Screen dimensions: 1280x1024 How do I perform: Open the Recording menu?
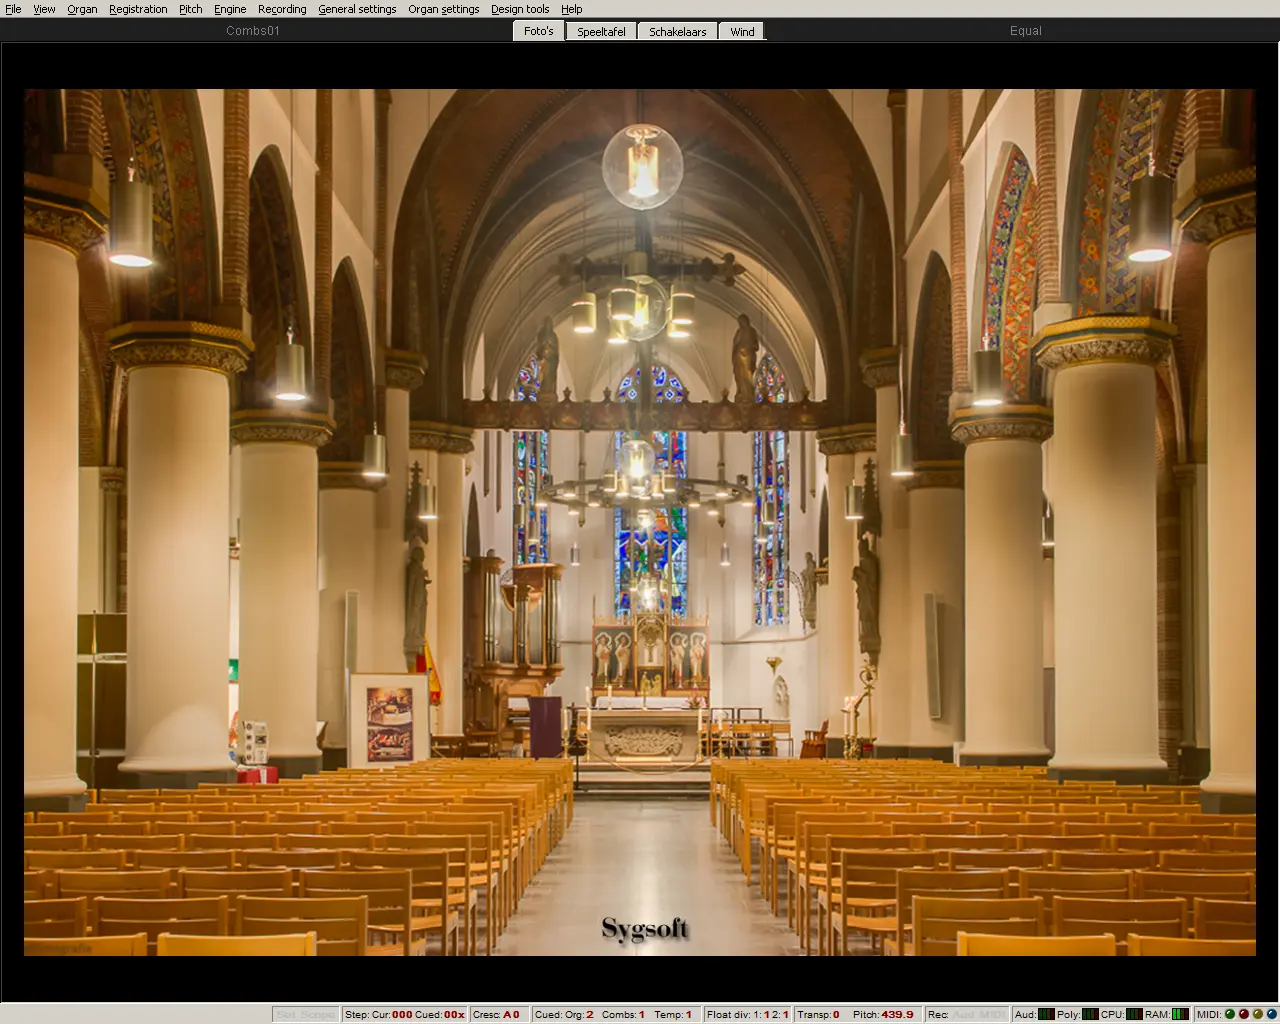[282, 9]
